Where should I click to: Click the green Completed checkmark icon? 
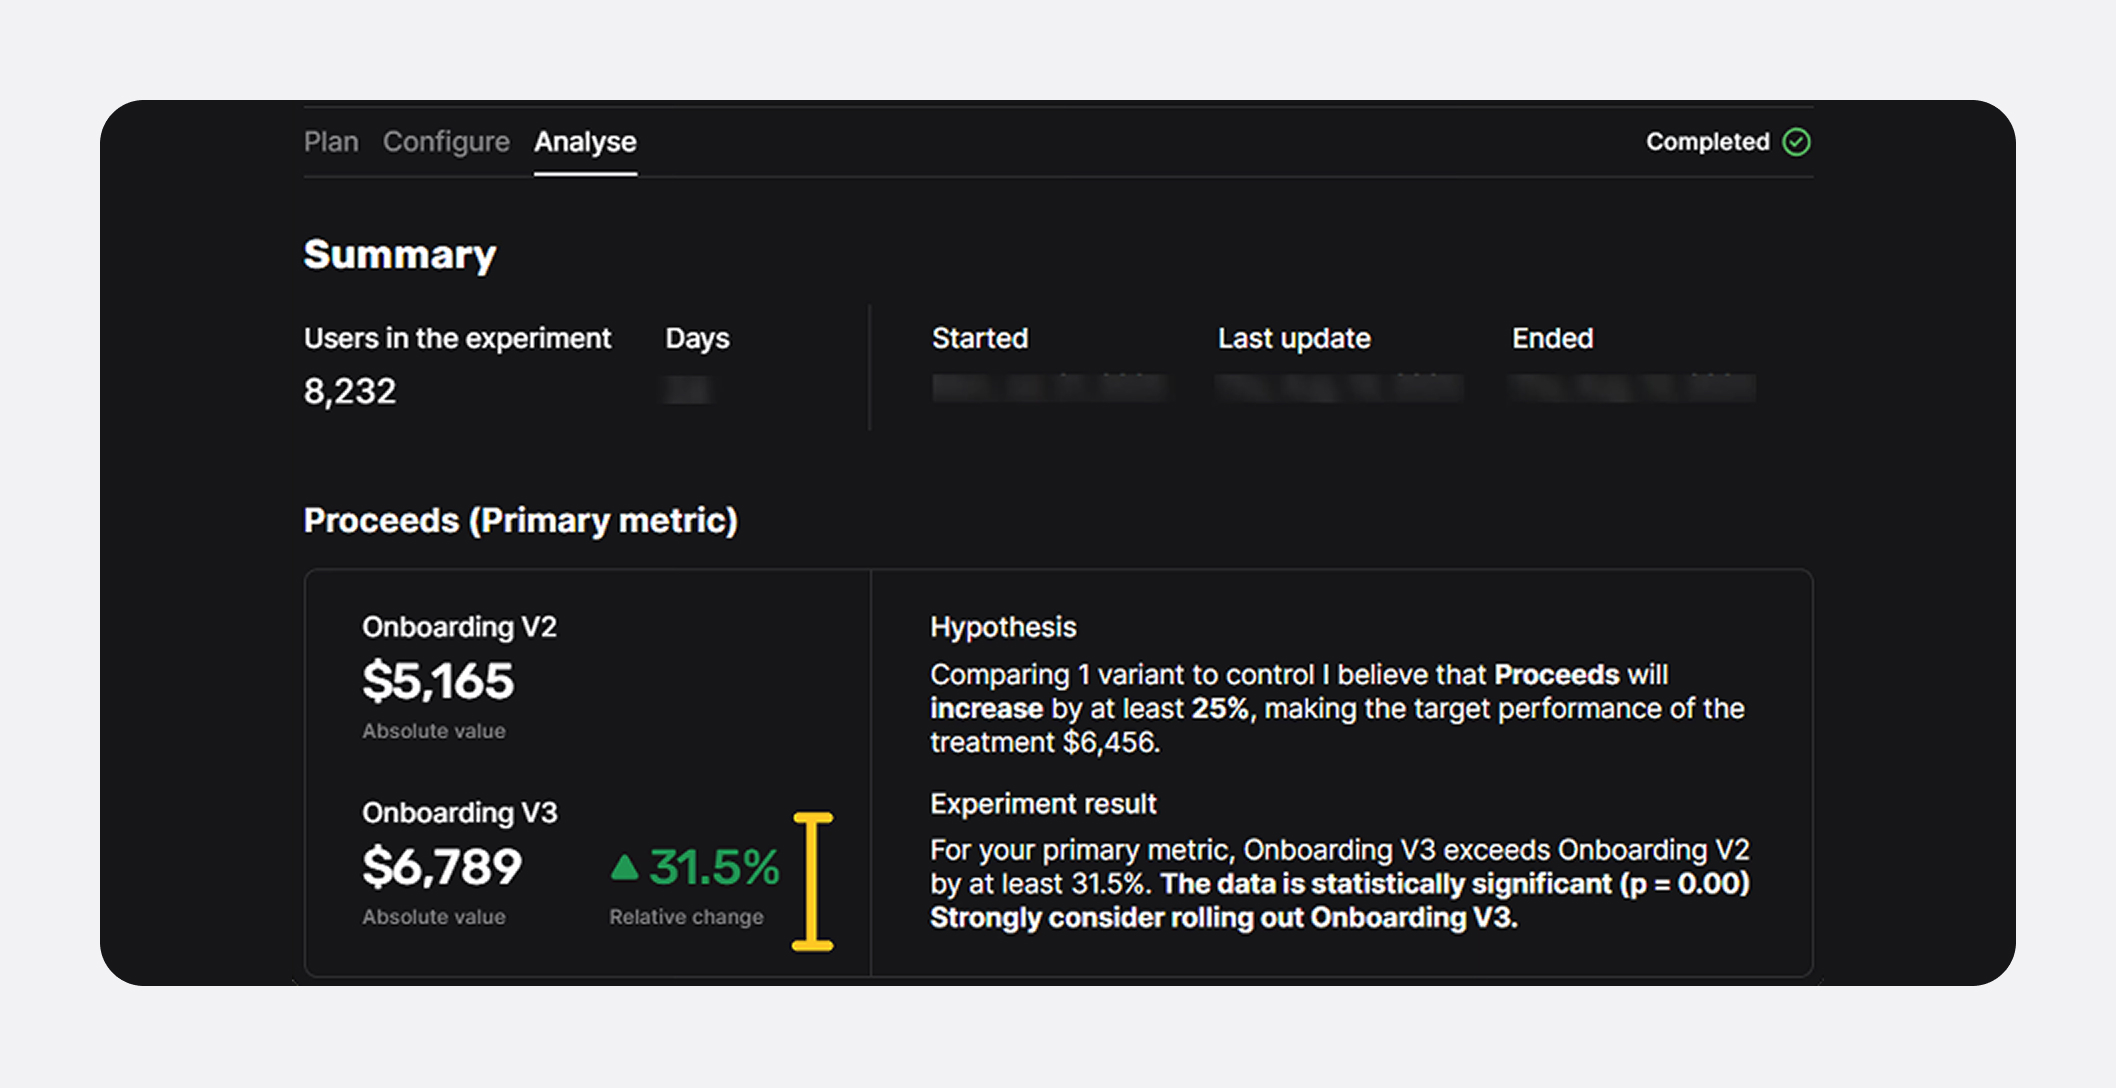pos(1796,142)
